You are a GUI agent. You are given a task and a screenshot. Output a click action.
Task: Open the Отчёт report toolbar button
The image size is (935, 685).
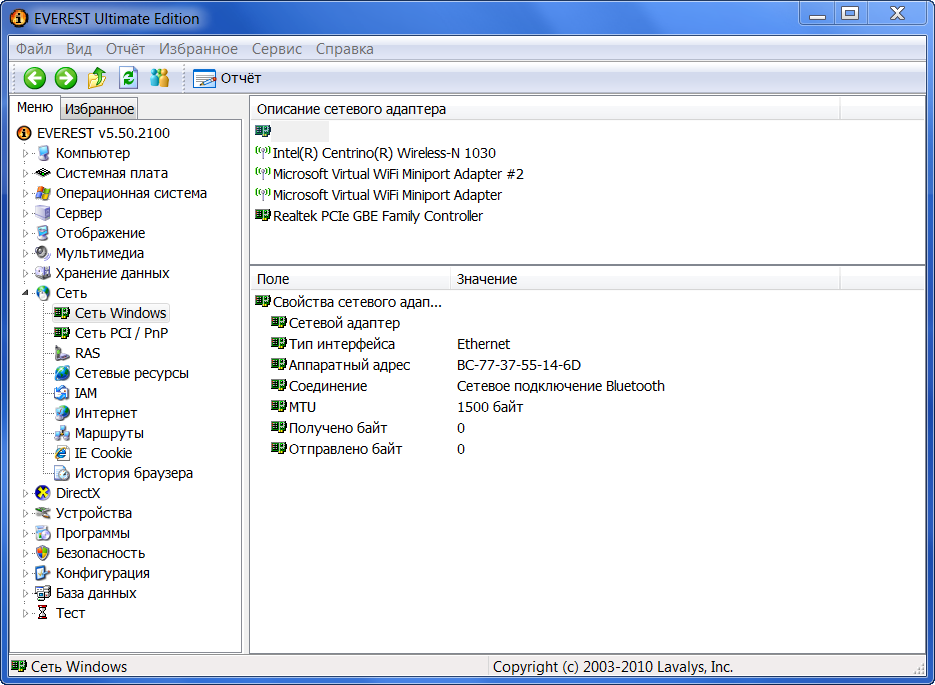point(227,78)
